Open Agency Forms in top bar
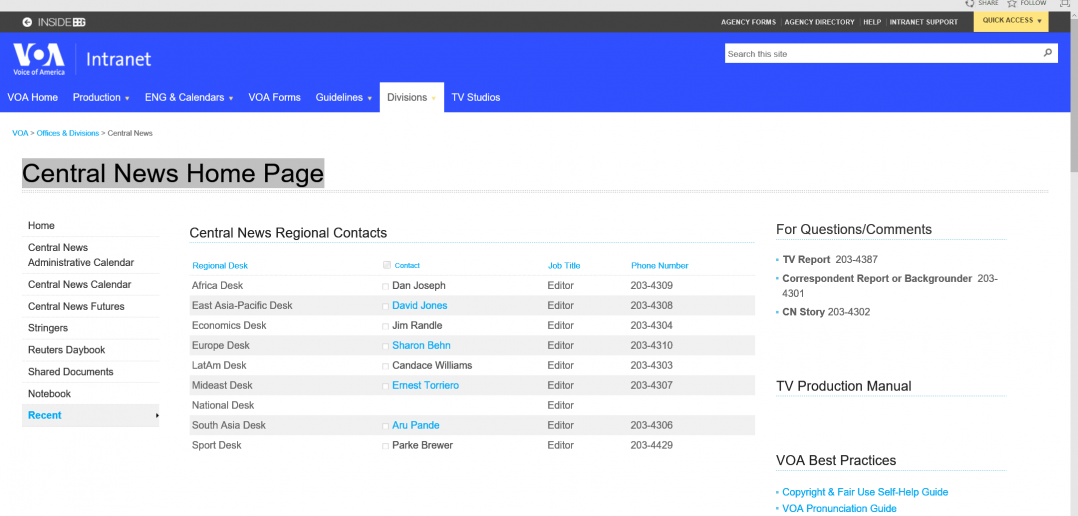Screen dimensions: 1078x516 pos(748,22)
